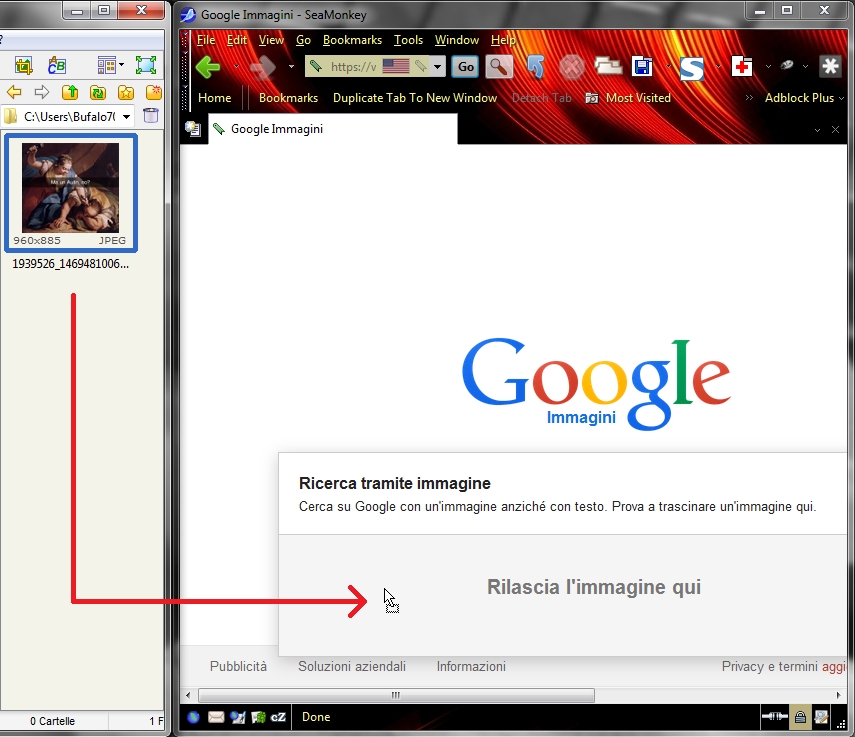
Task: Click the padlock security icon
Action: pos(800,717)
